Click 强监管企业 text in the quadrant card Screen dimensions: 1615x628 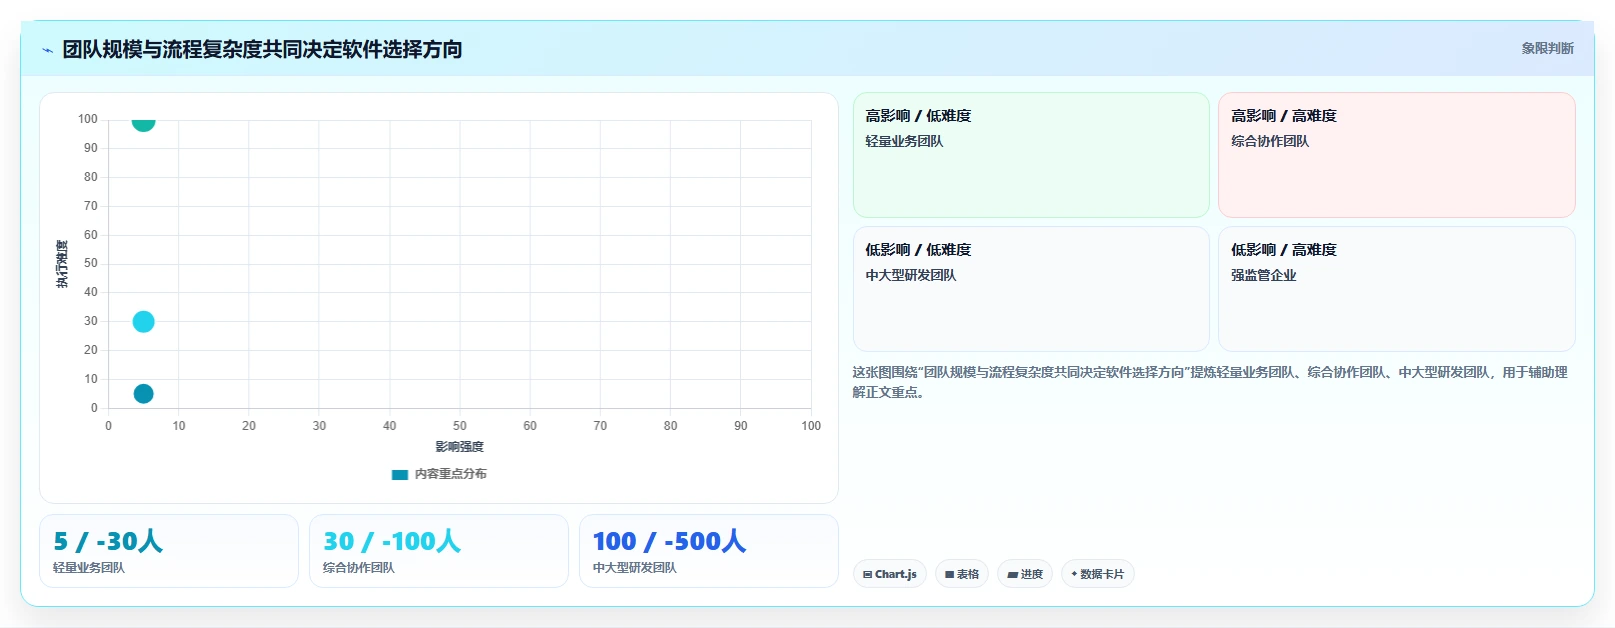click(1263, 275)
